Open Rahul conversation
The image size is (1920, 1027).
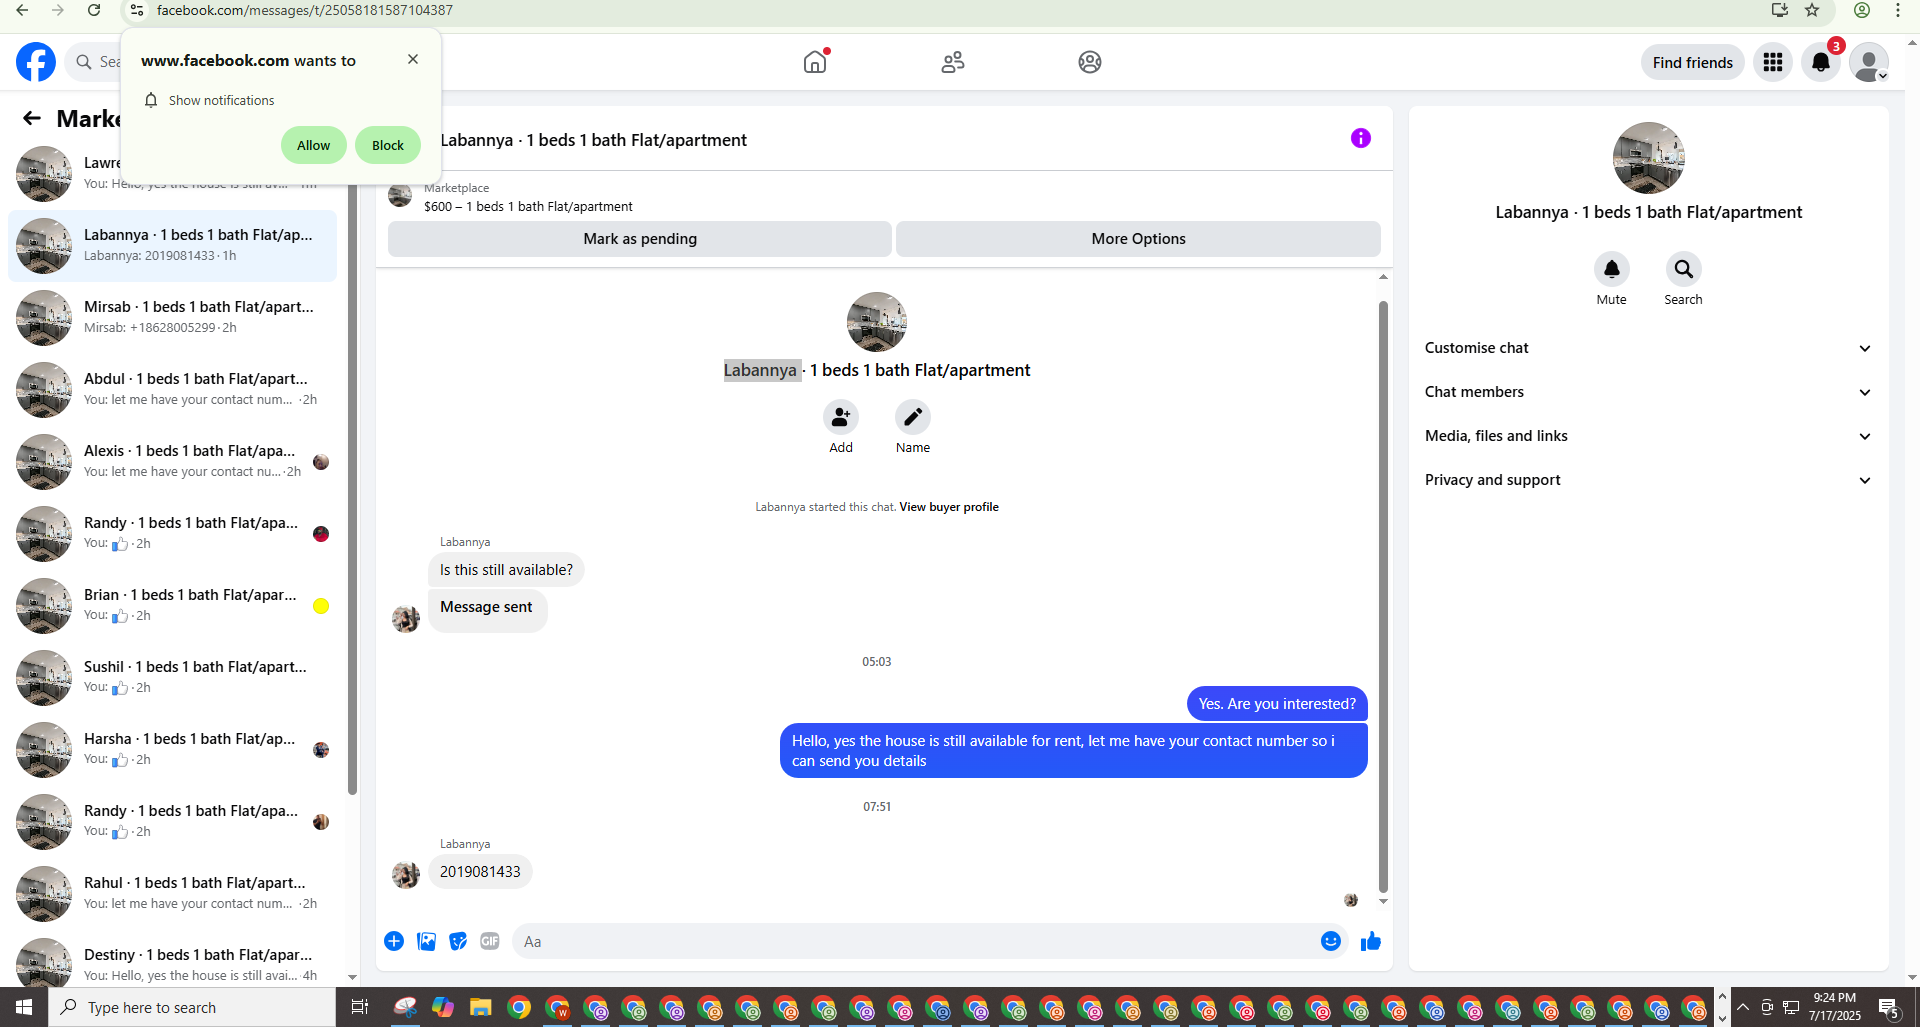point(172,894)
